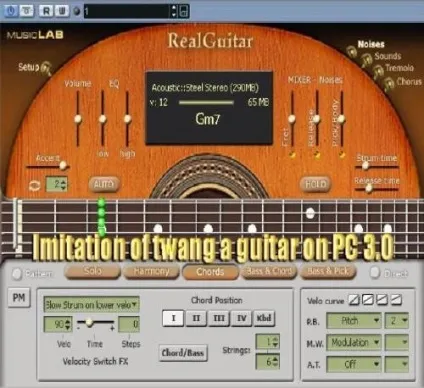Click the Accent slider handle
The height and width of the screenshot is (388, 424).
(x=63, y=165)
